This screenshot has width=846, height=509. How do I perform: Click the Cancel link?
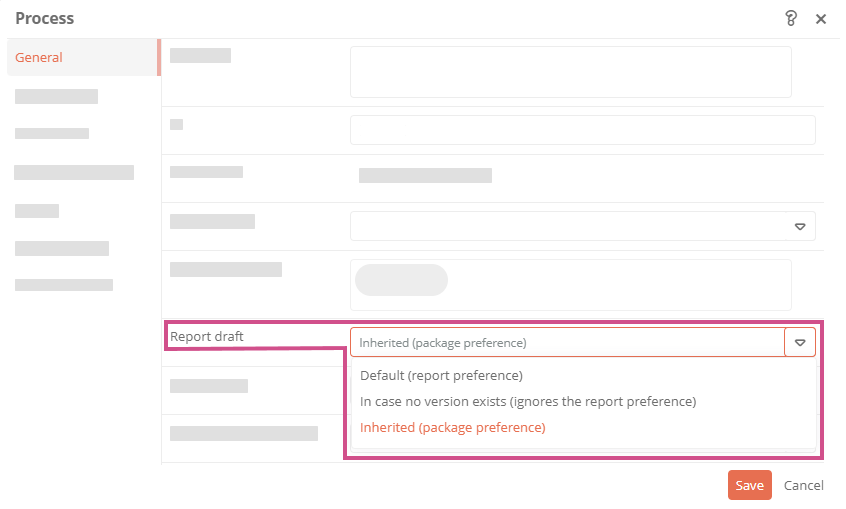point(803,485)
